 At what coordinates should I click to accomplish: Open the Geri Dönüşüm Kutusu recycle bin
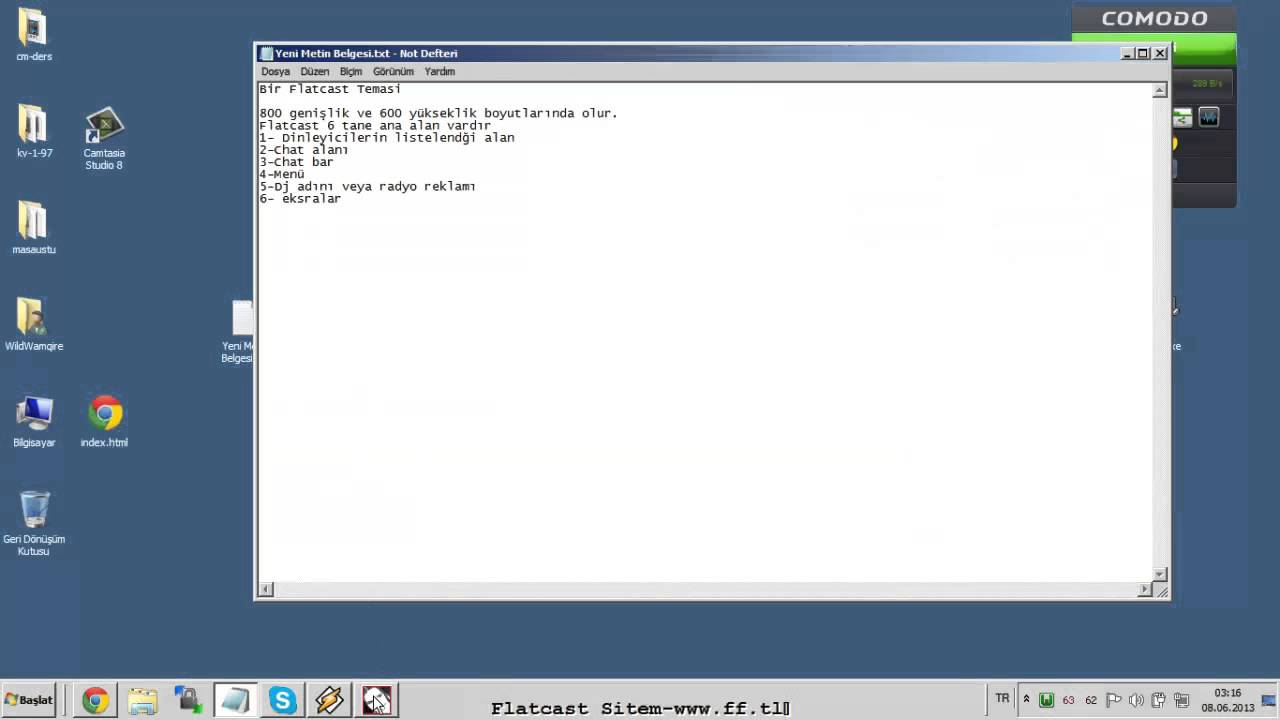point(33,523)
